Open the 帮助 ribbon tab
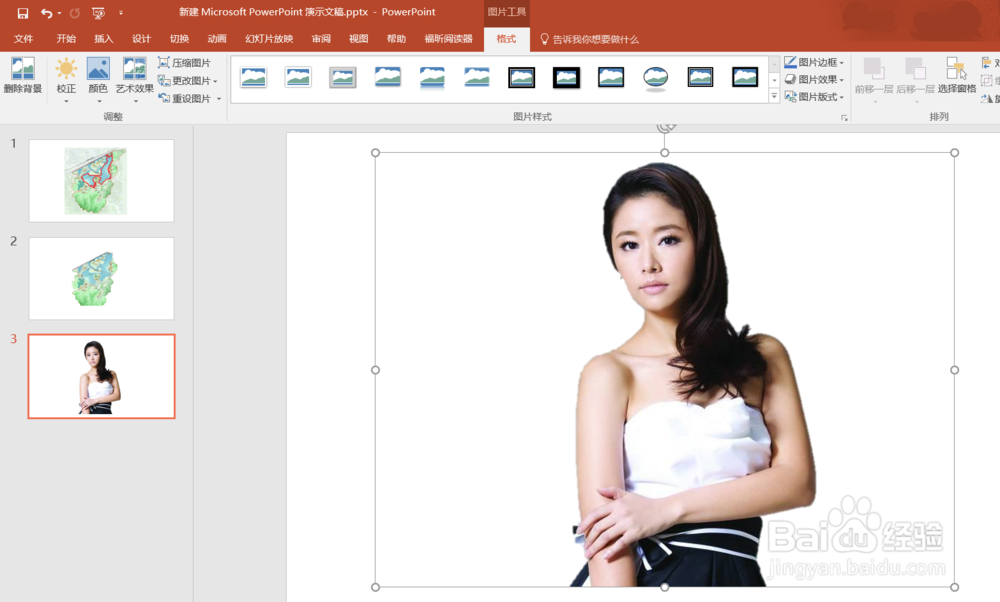Image resolution: width=1000 pixels, height=602 pixels. pyautogui.click(x=396, y=39)
